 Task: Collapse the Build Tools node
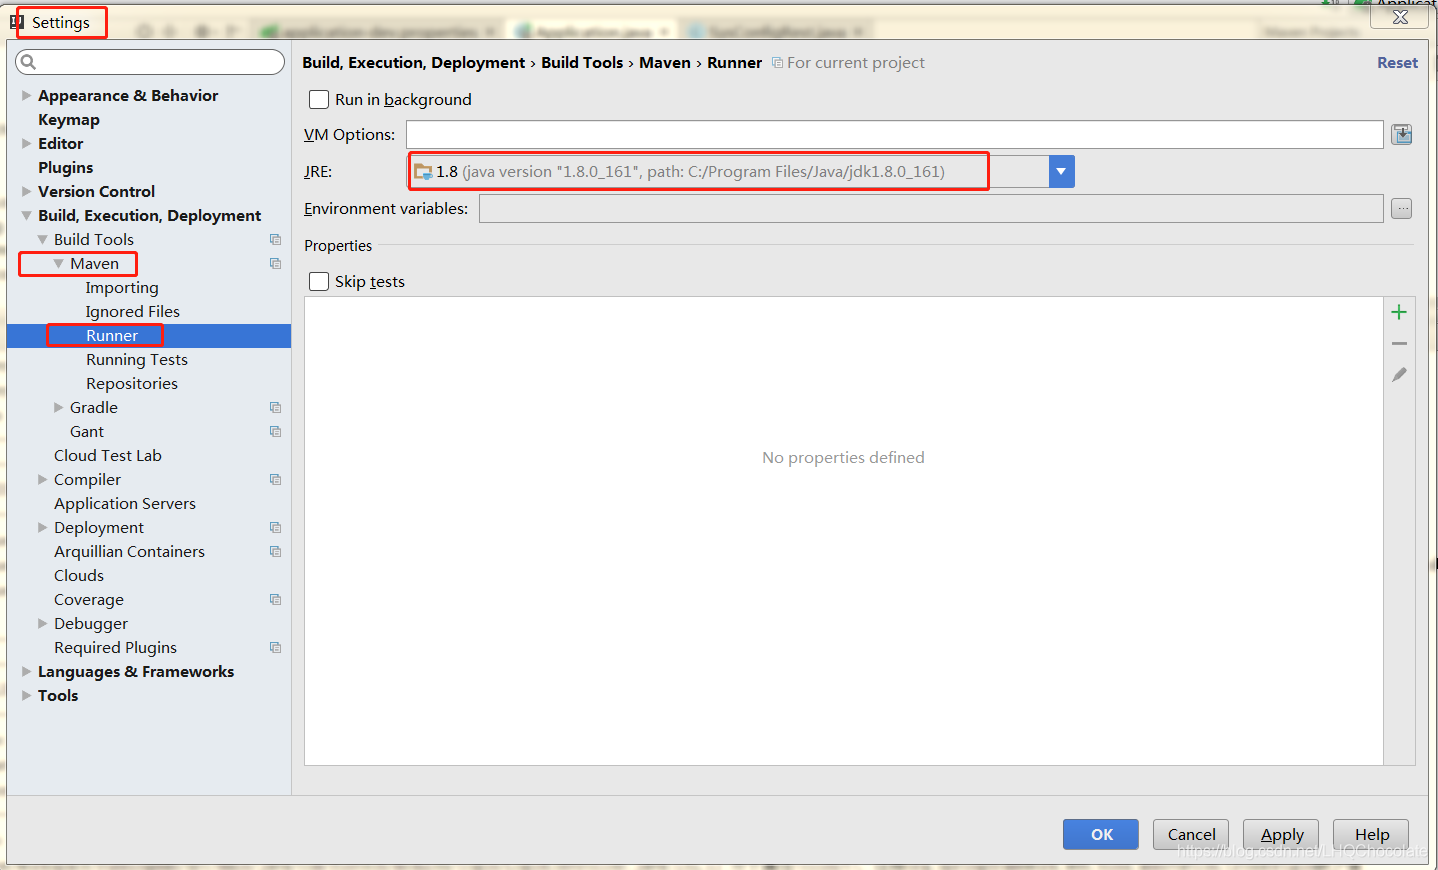[x=43, y=240]
